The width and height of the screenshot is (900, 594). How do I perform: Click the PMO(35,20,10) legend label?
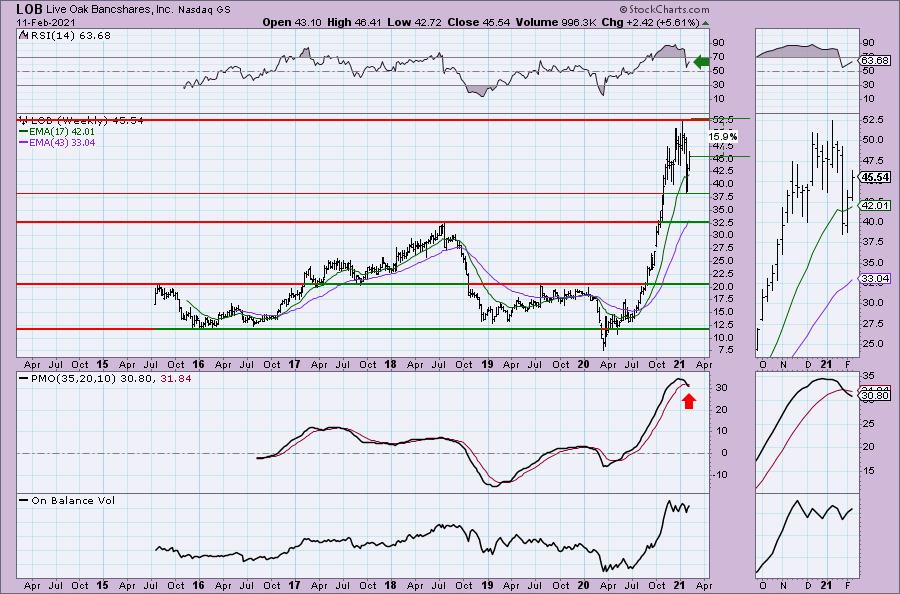coord(75,379)
